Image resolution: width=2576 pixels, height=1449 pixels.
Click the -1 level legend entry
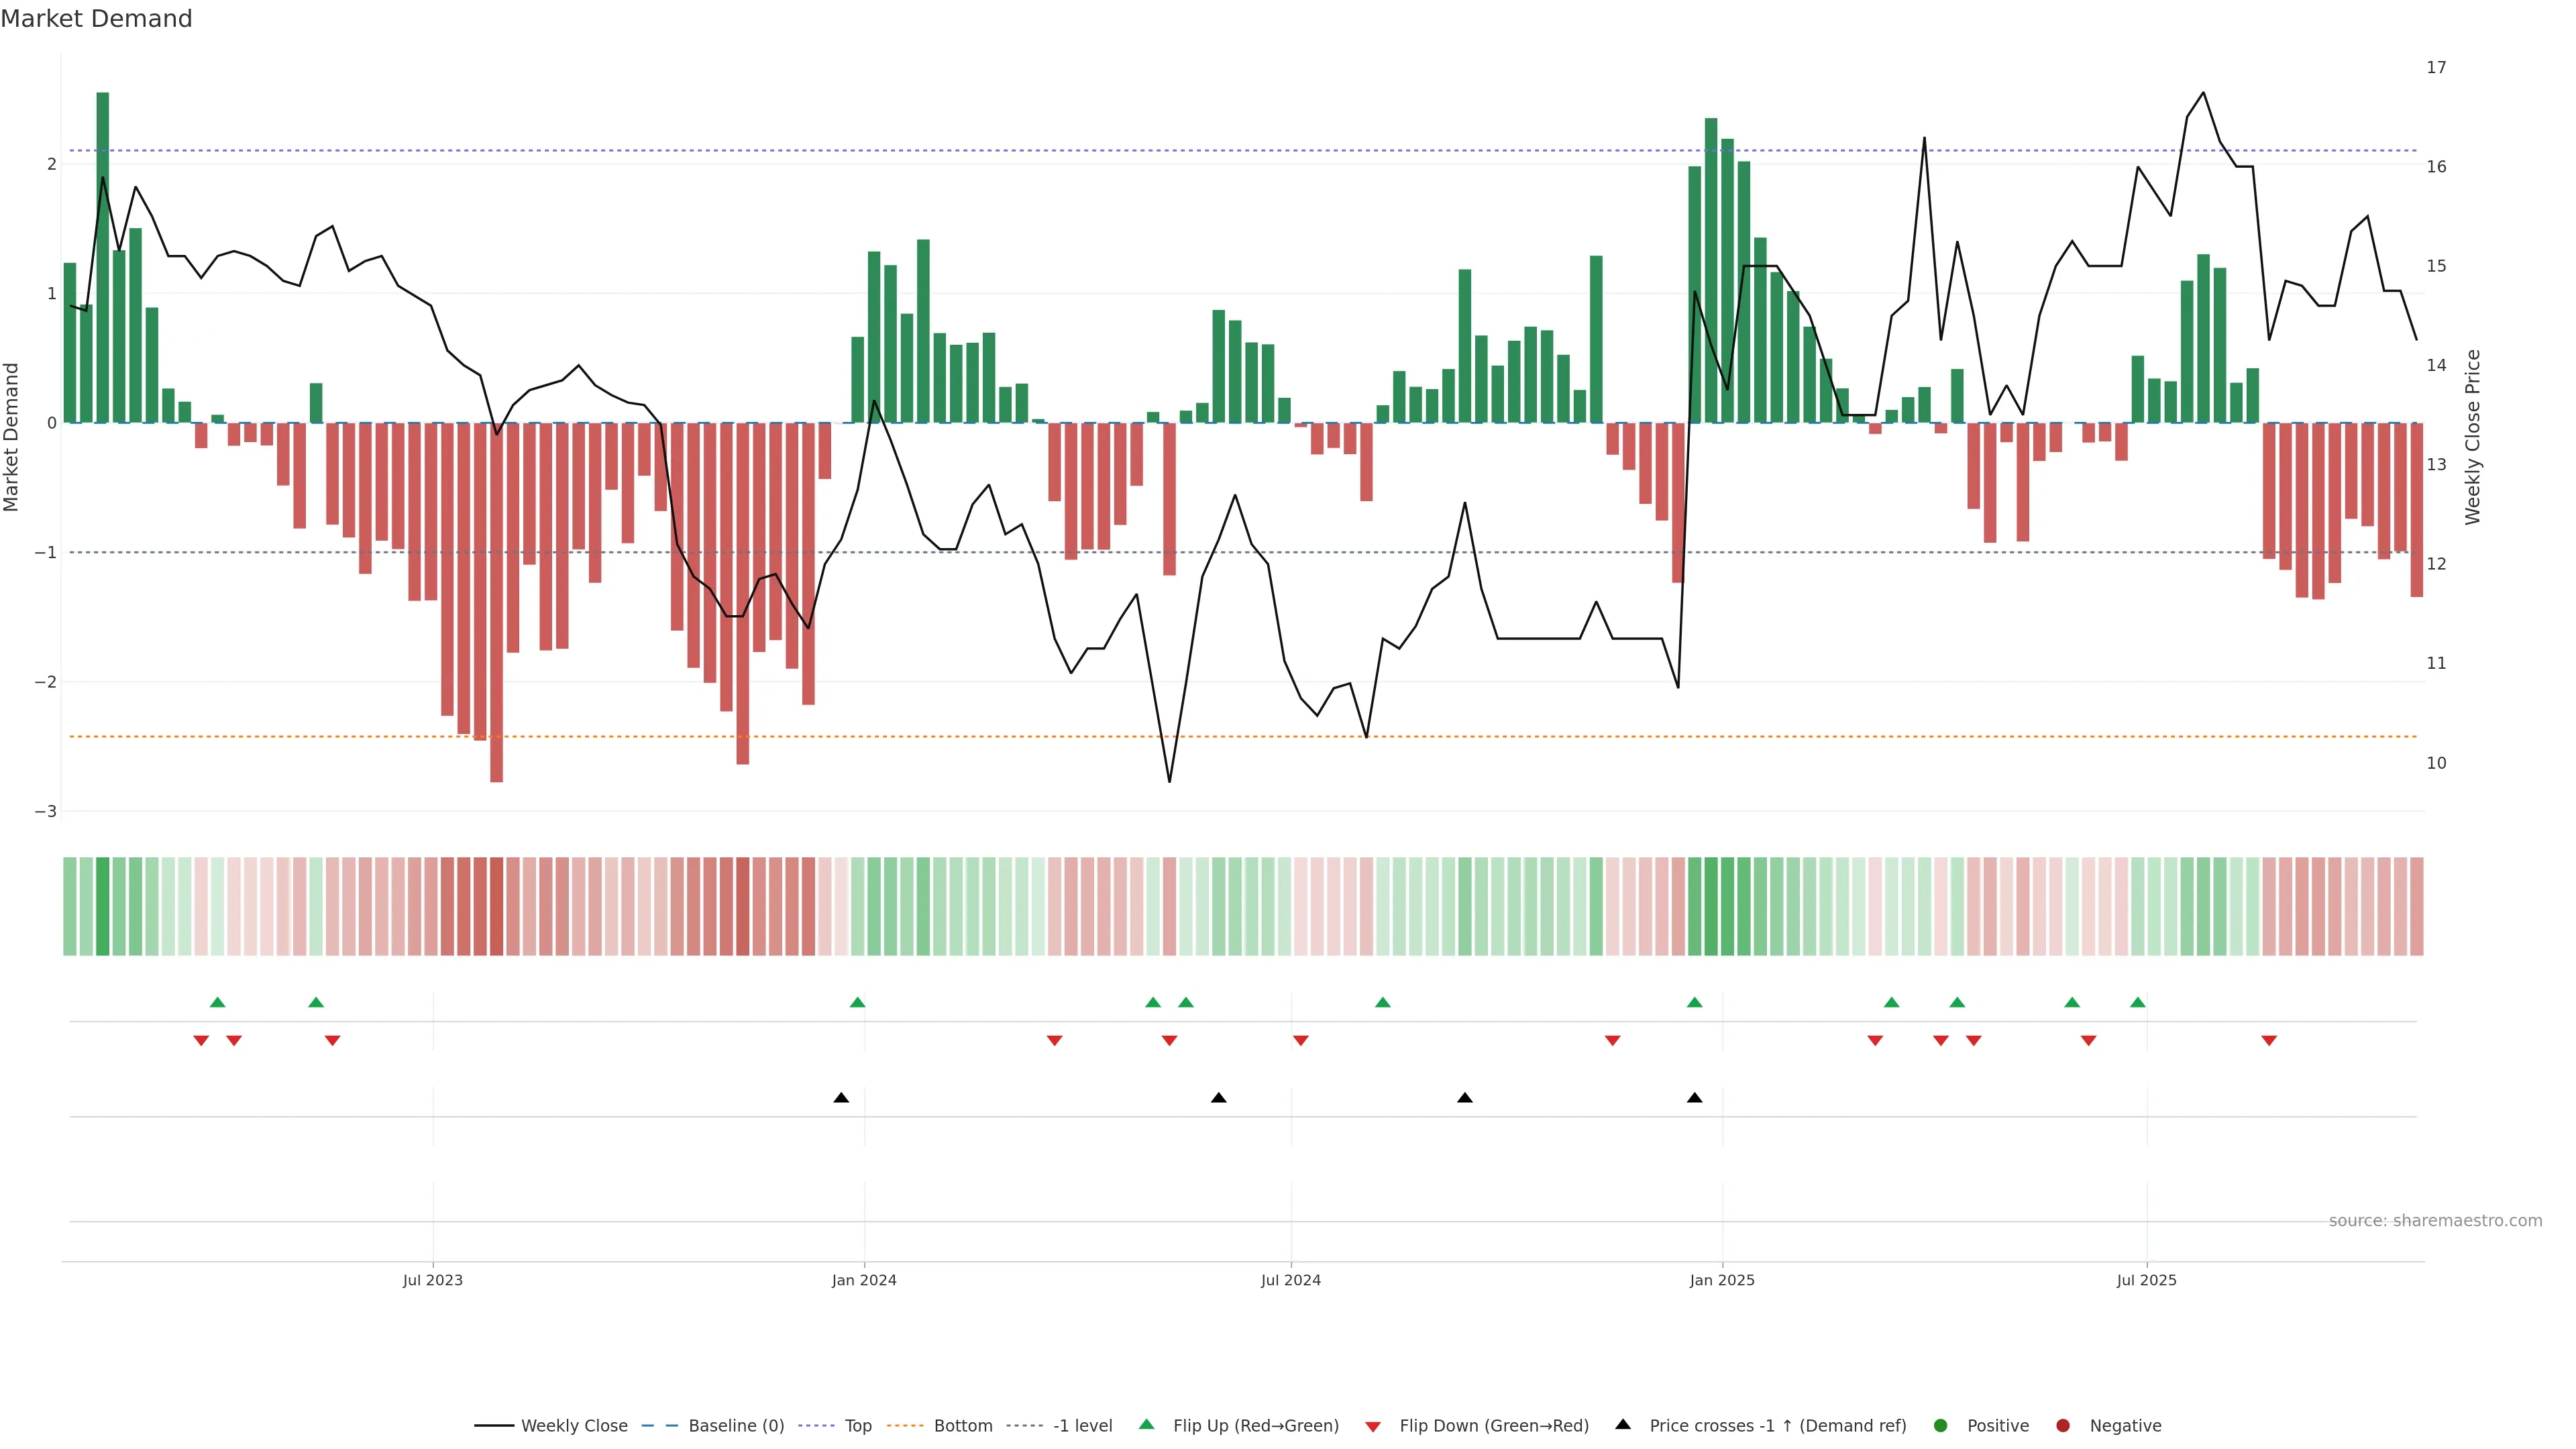[x=1082, y=1426]
